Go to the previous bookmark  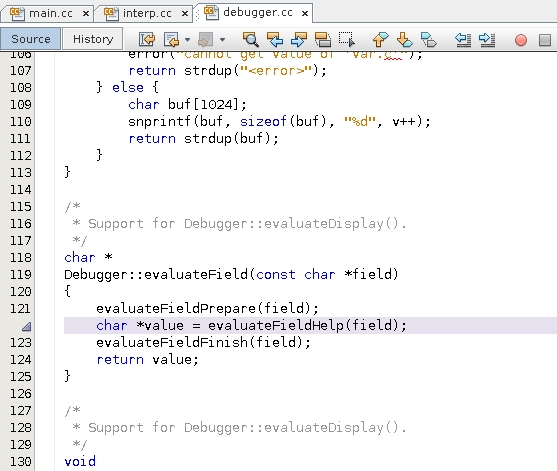(x=380, y=39)
